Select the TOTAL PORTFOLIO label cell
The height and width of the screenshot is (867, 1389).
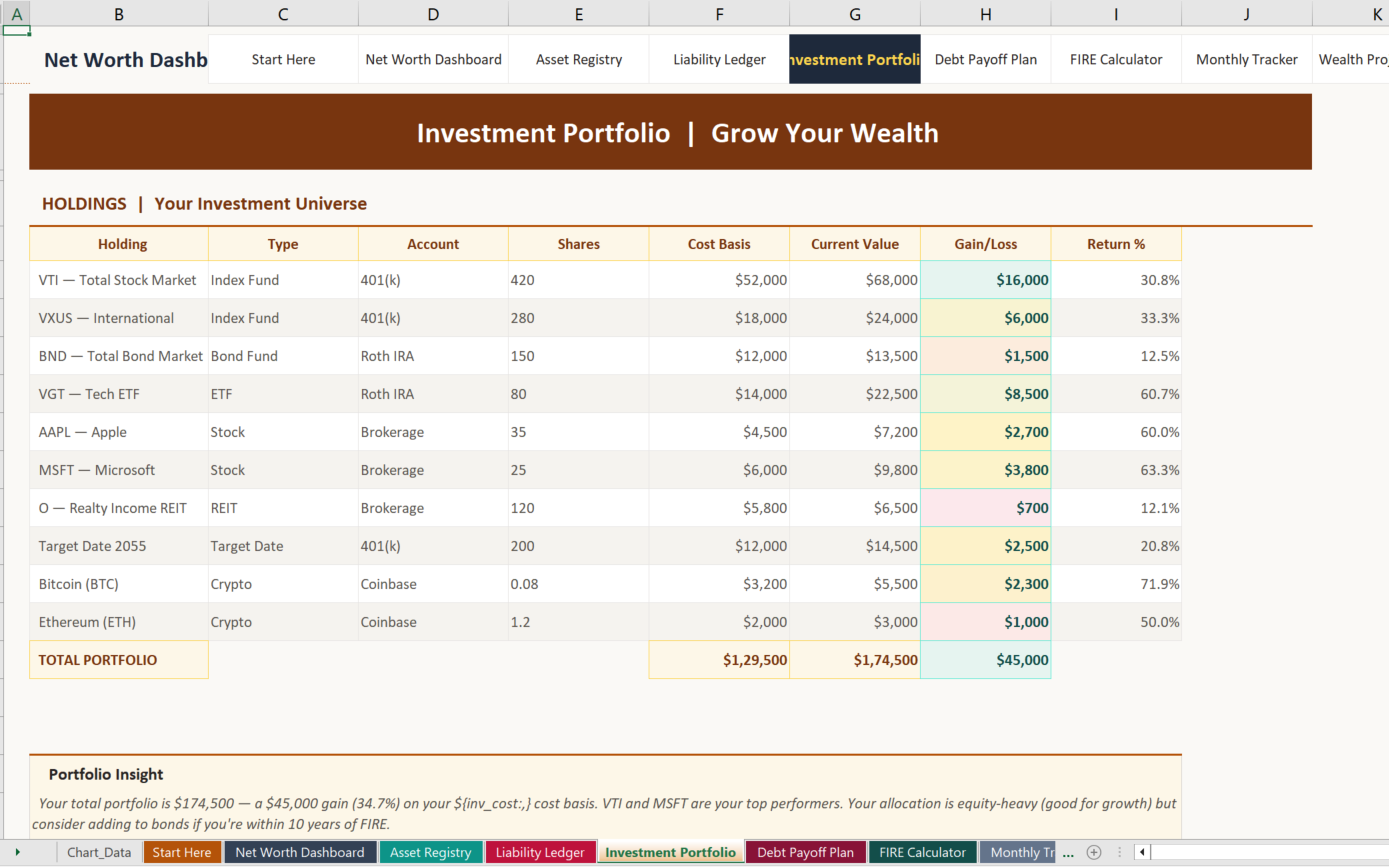119,660
